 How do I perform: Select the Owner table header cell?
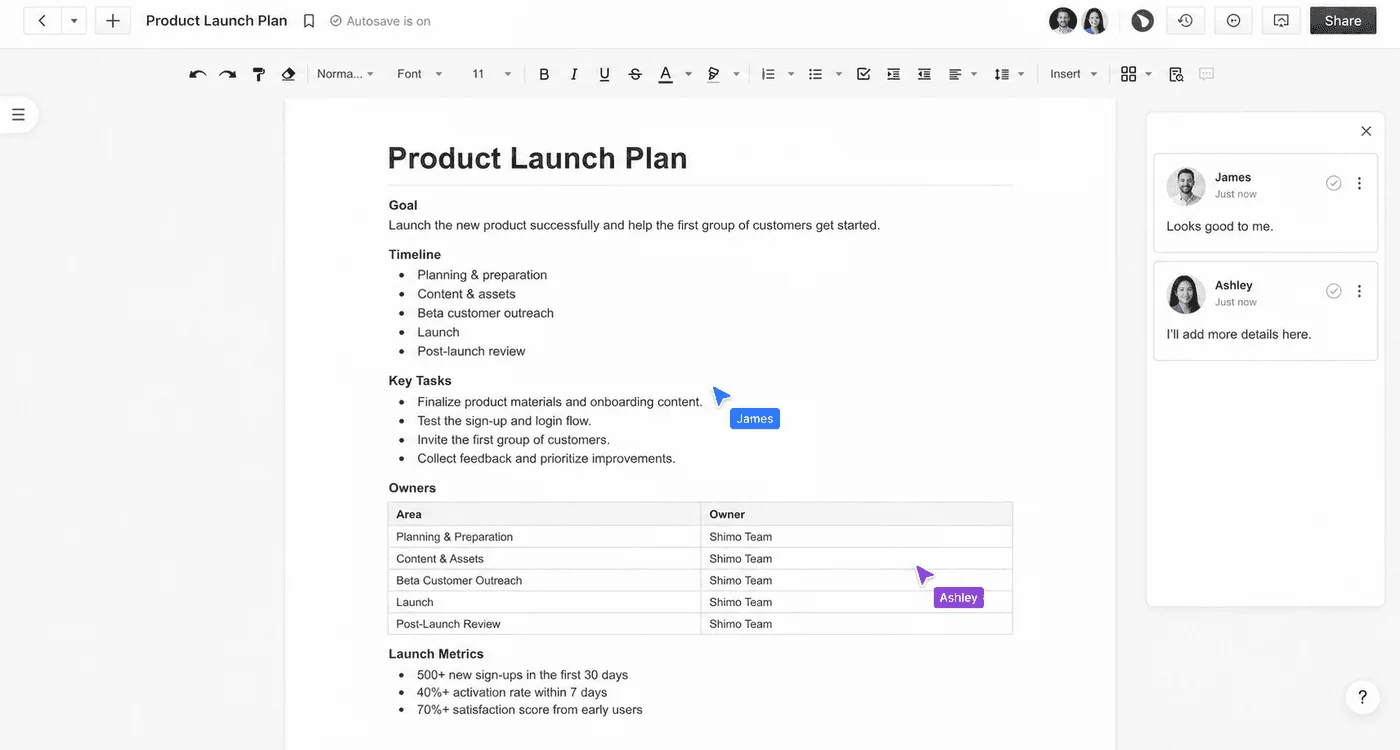click(x=857, y=514)
